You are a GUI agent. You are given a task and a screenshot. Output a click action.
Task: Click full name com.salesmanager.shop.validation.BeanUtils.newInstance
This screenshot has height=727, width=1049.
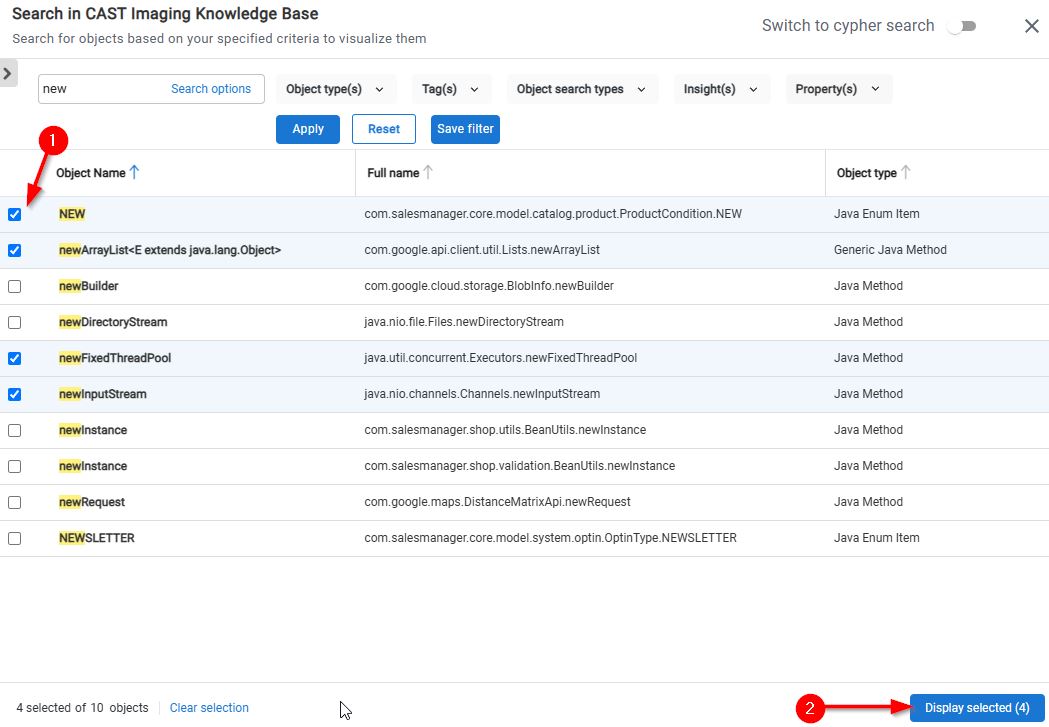click(520, 466)
